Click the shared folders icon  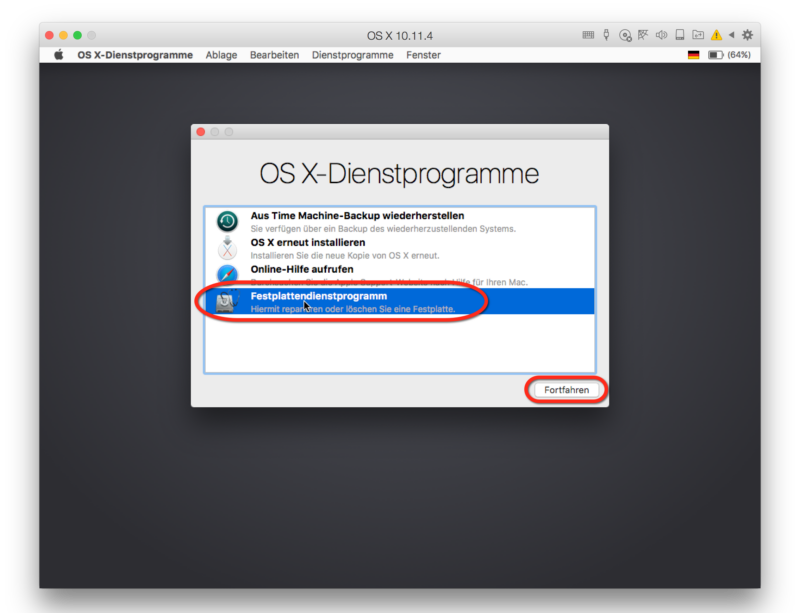pyautogui.click(x=698, y=35)
